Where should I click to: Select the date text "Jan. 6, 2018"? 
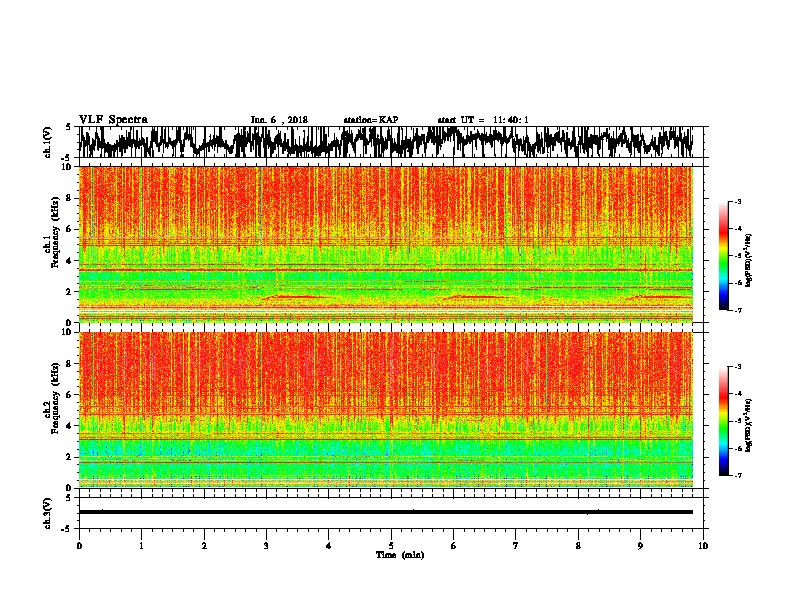coord(279,120)
